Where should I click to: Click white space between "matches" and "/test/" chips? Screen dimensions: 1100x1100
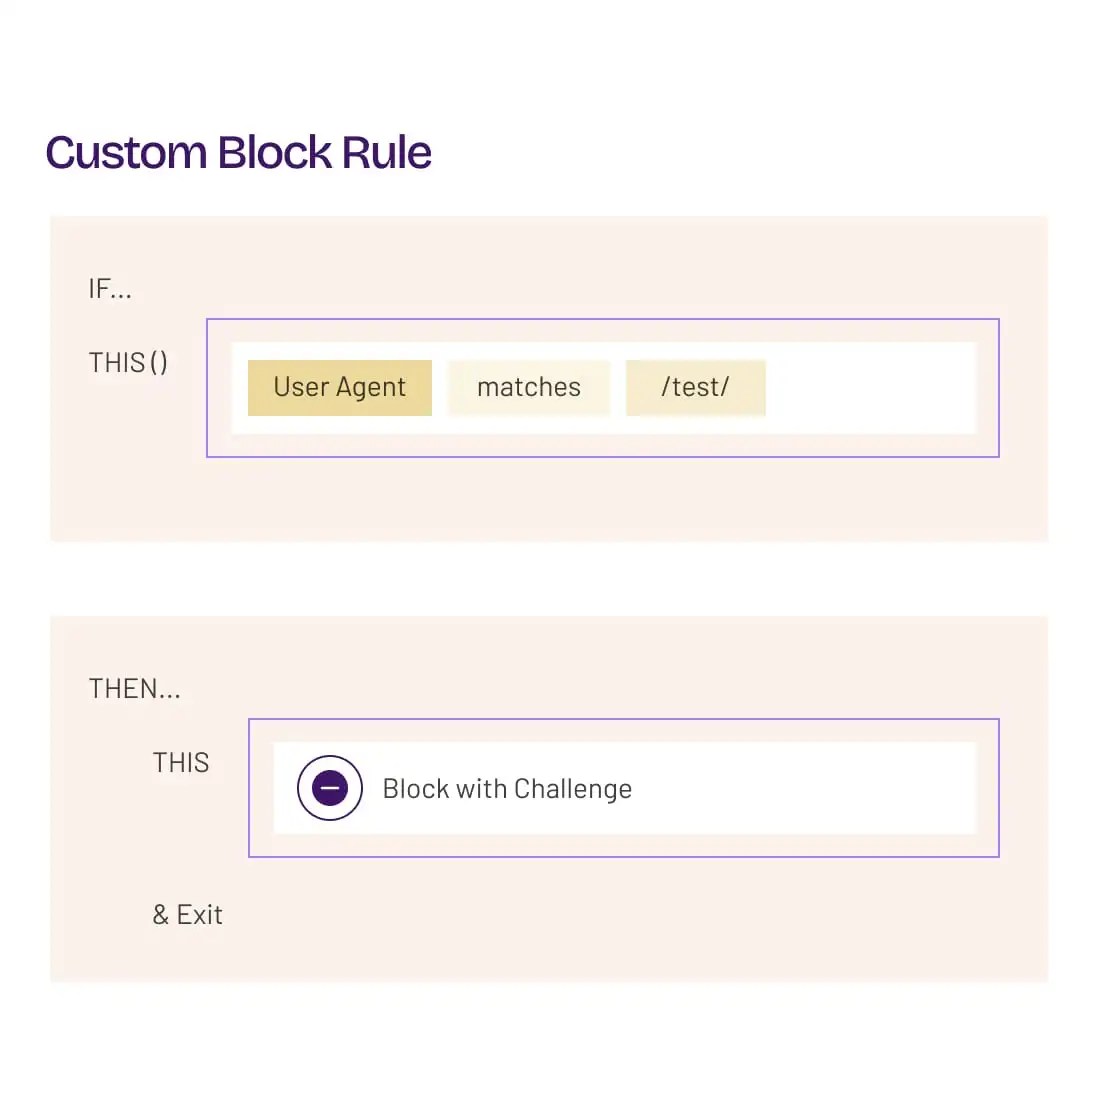(x=618, y=388)
